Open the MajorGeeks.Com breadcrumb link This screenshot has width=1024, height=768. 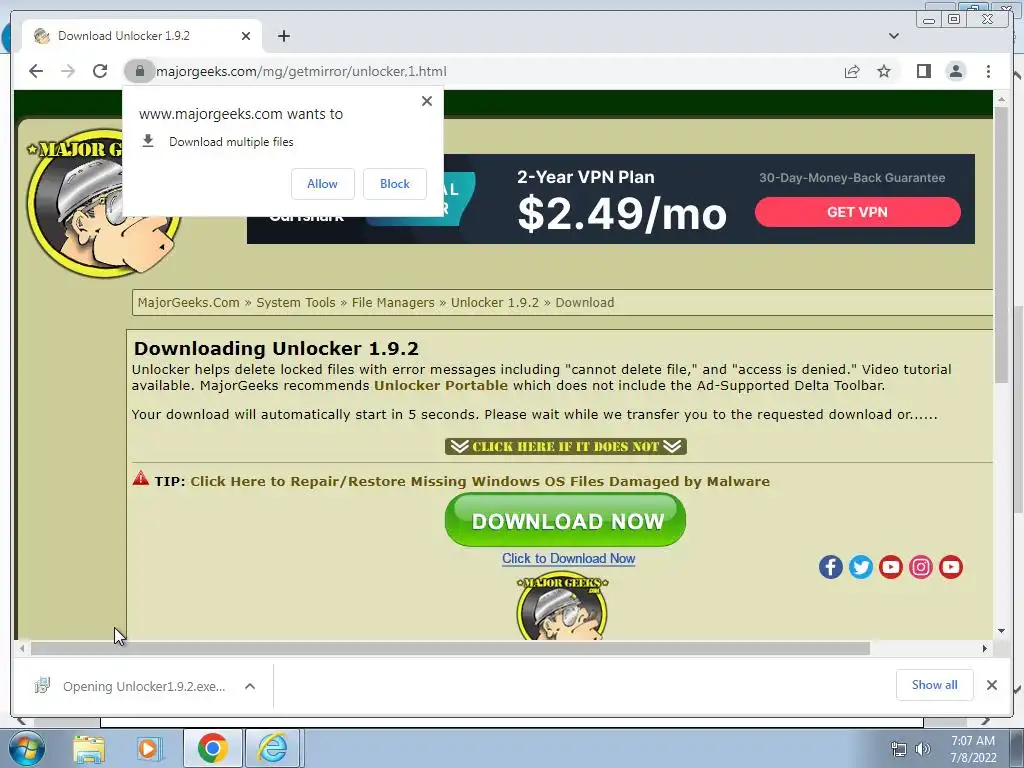(189, 302)
